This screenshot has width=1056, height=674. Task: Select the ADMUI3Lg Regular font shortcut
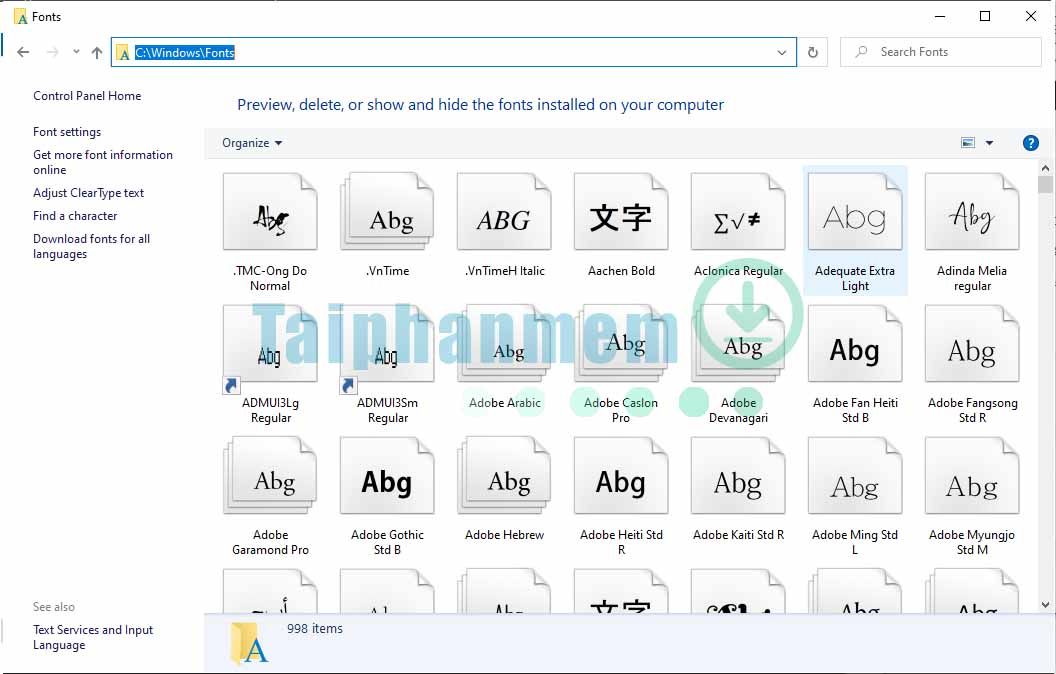270,351
